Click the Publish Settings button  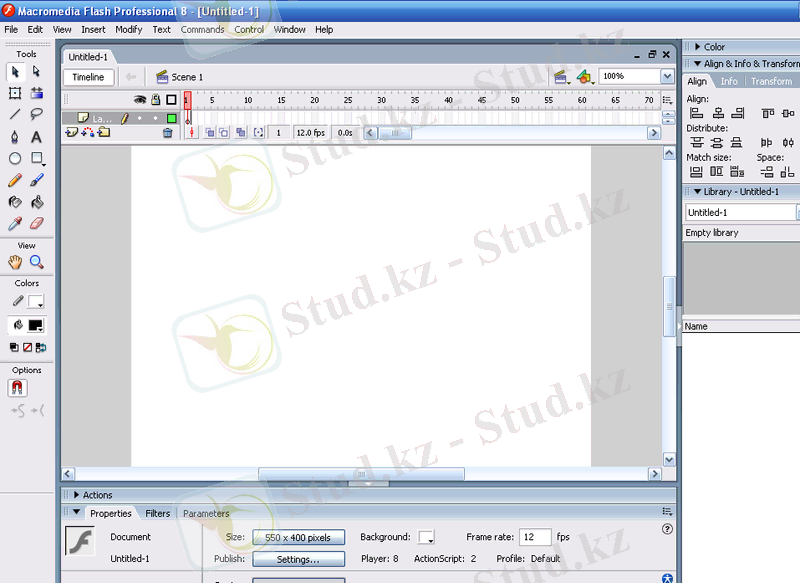(x=298, y=560)
